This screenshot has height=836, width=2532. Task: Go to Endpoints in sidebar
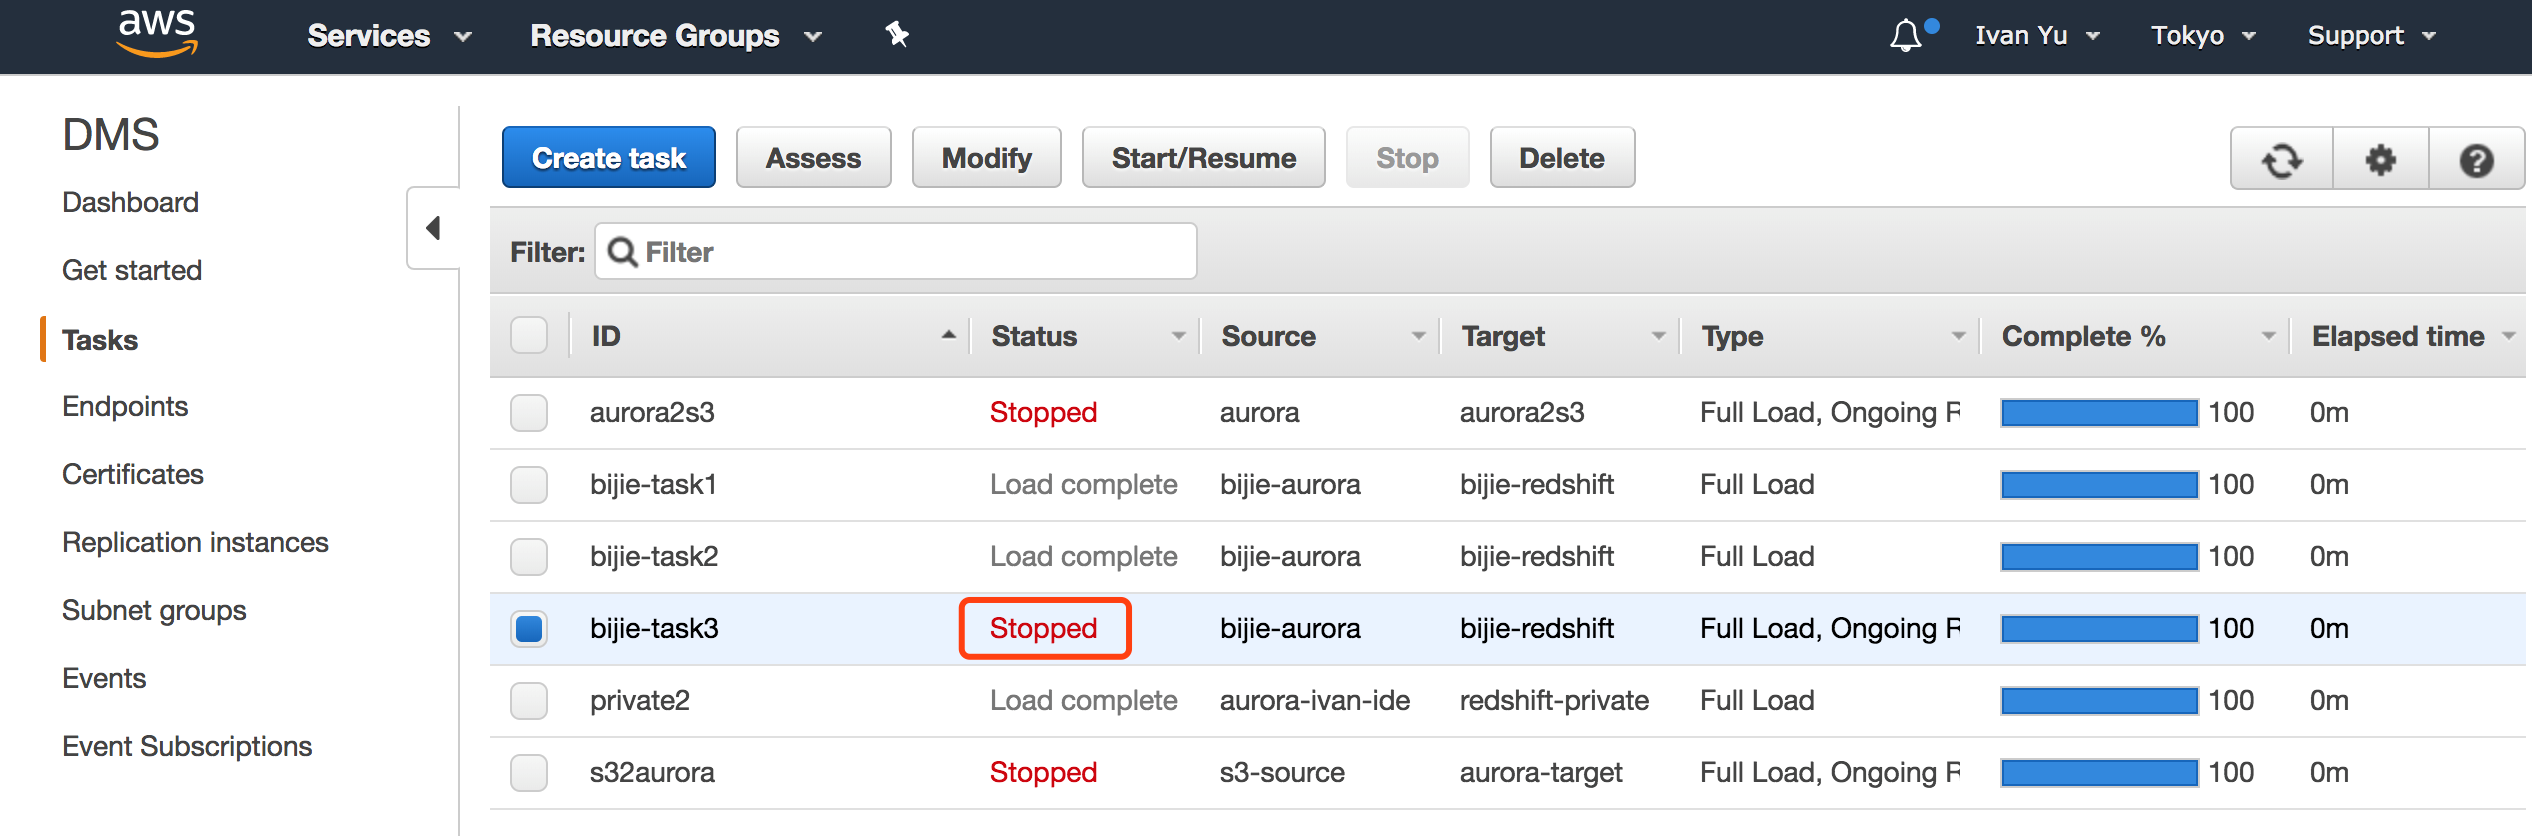tap(125, 406)
